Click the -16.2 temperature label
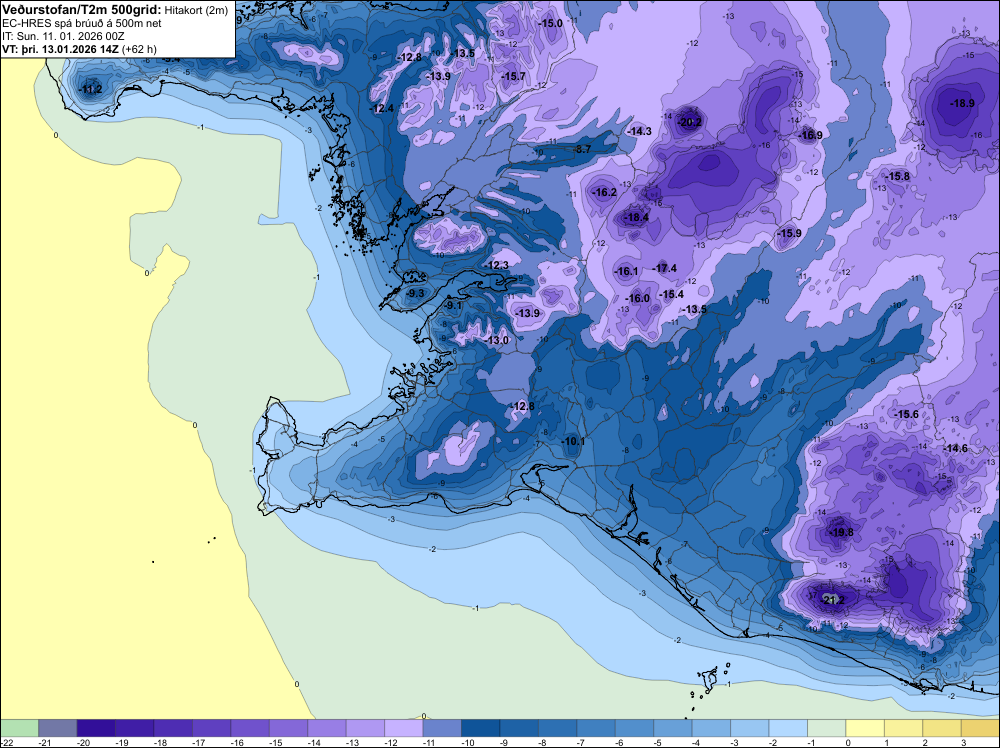 (605, 193)
